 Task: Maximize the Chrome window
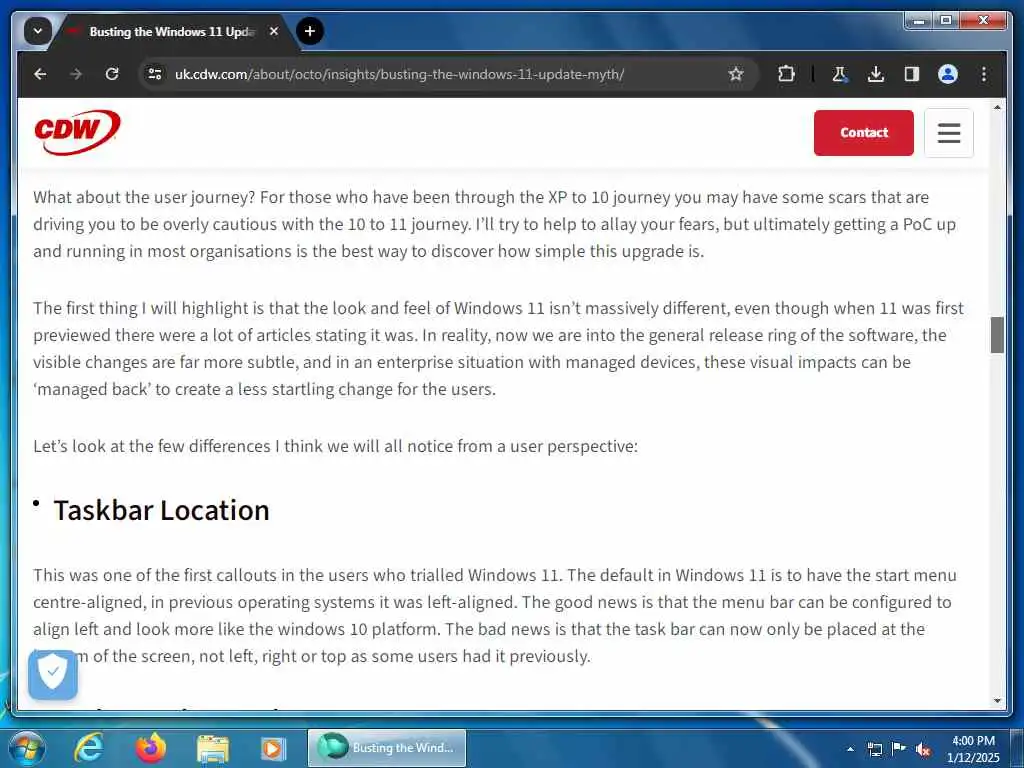pos(945,21)
